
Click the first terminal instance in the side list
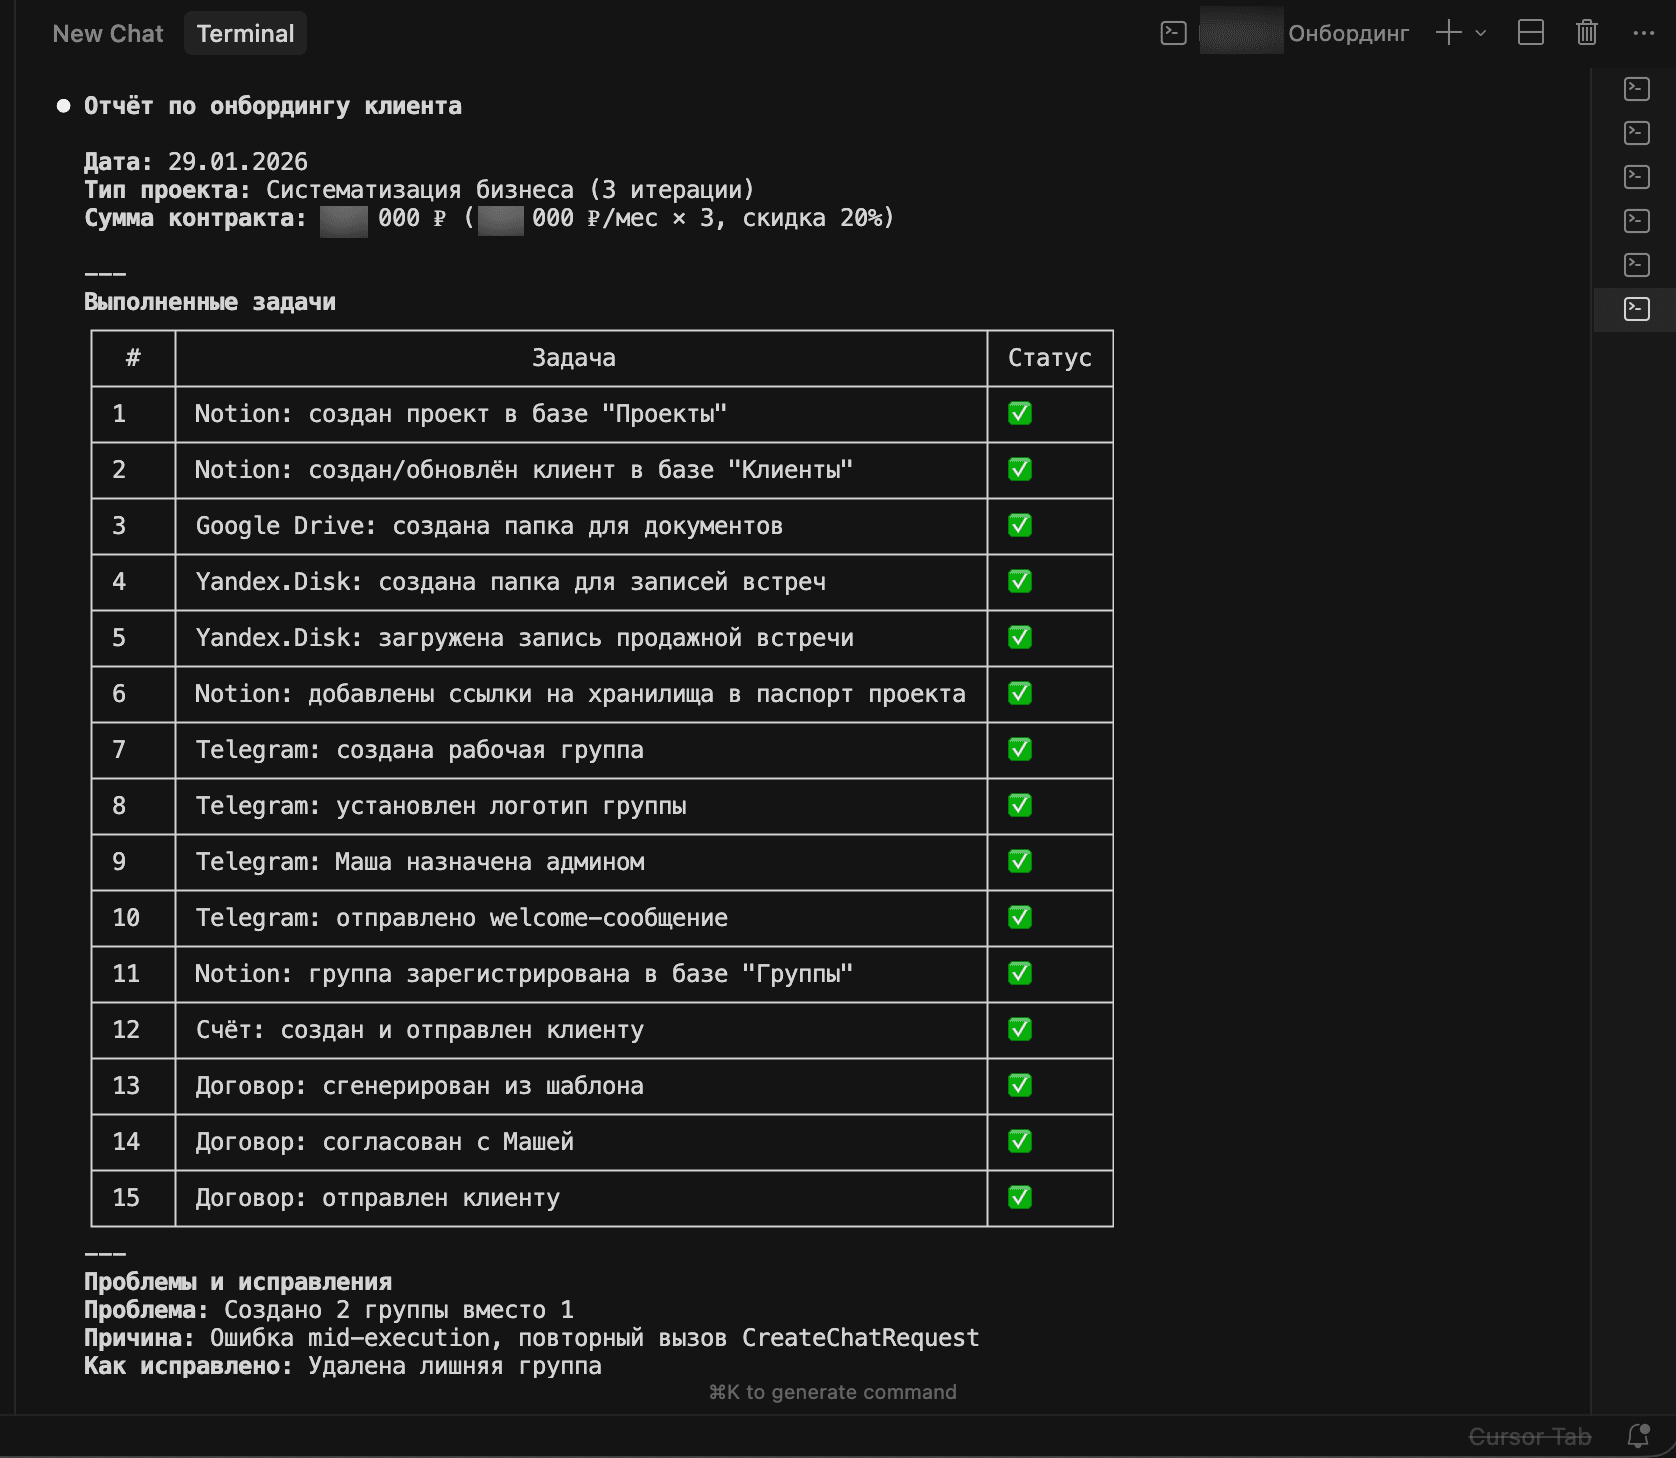(1636, 89)
